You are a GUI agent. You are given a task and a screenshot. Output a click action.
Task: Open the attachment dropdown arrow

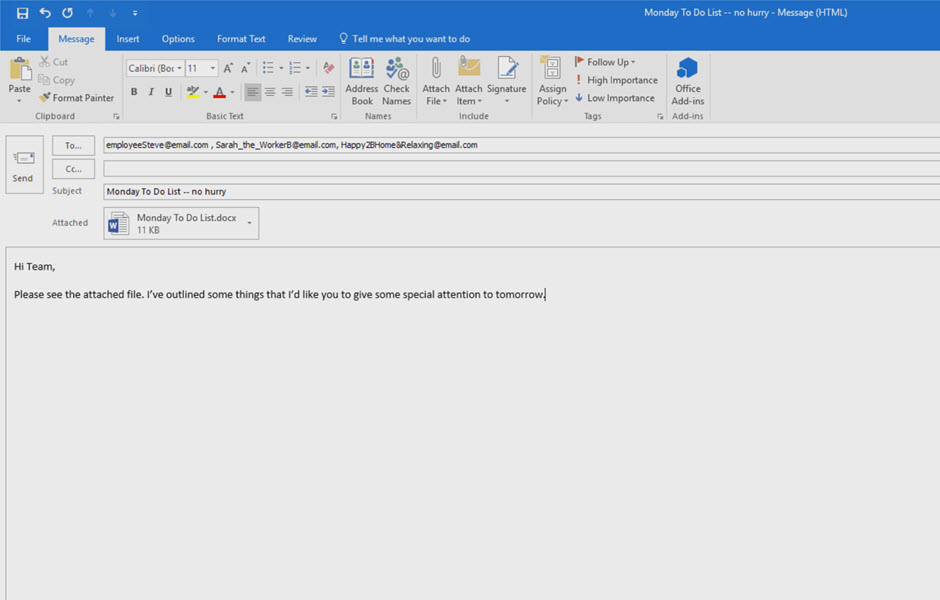[x=249, y=223]
